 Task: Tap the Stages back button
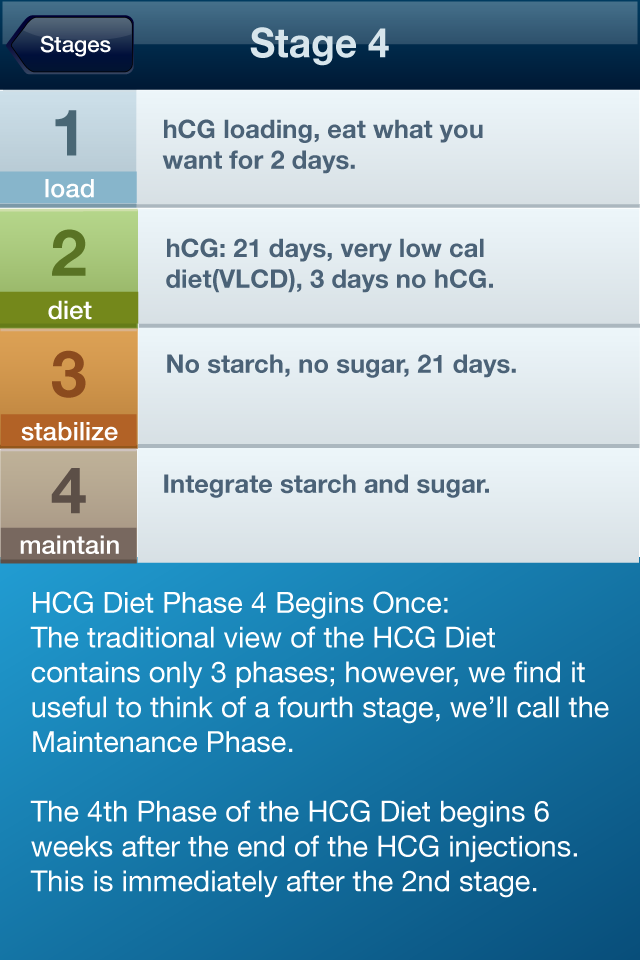tap(72, 44)
